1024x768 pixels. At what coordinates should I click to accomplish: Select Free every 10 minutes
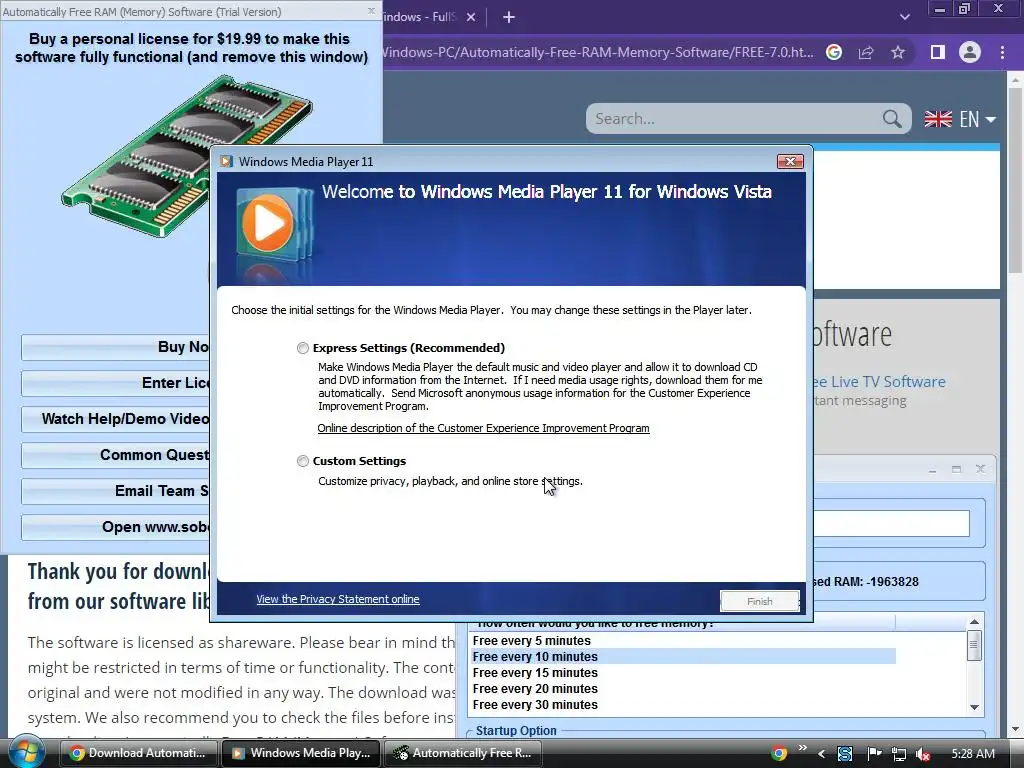click(683, 656)
